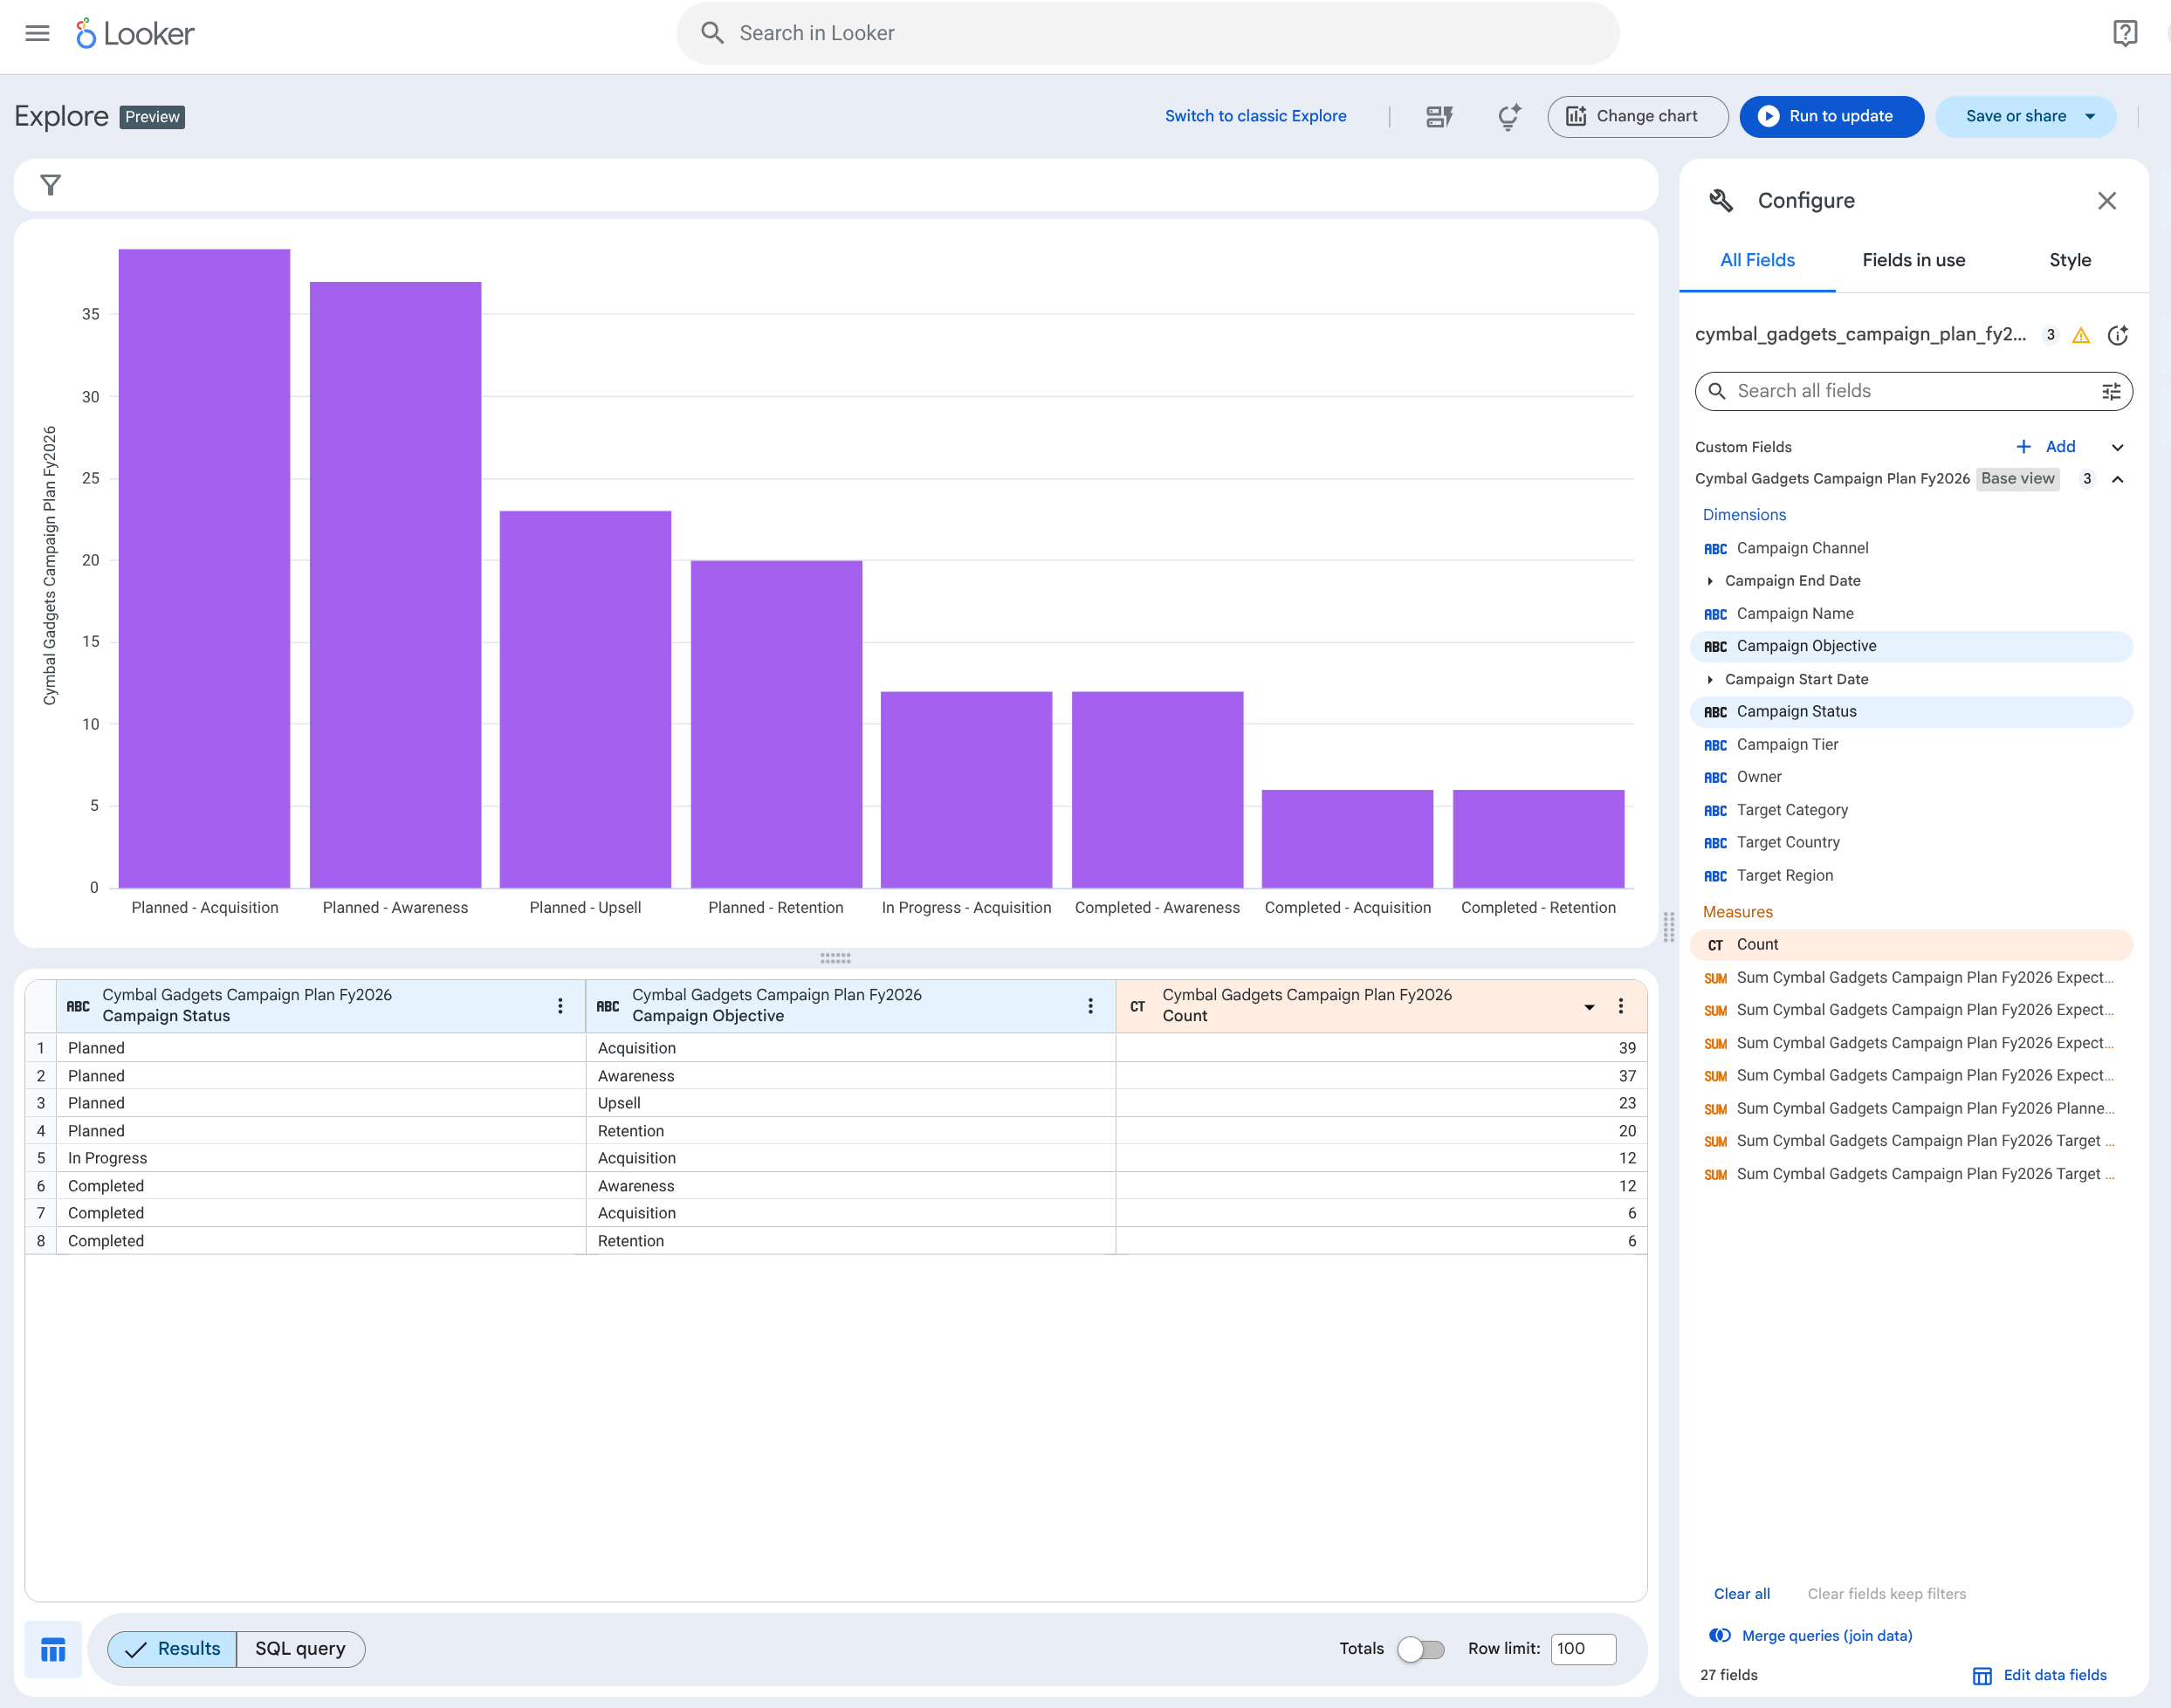This screenshot has height=1708, width=2171.
Task: Click the table visualization icon at bottom left
Action: tap(52, 1649)
